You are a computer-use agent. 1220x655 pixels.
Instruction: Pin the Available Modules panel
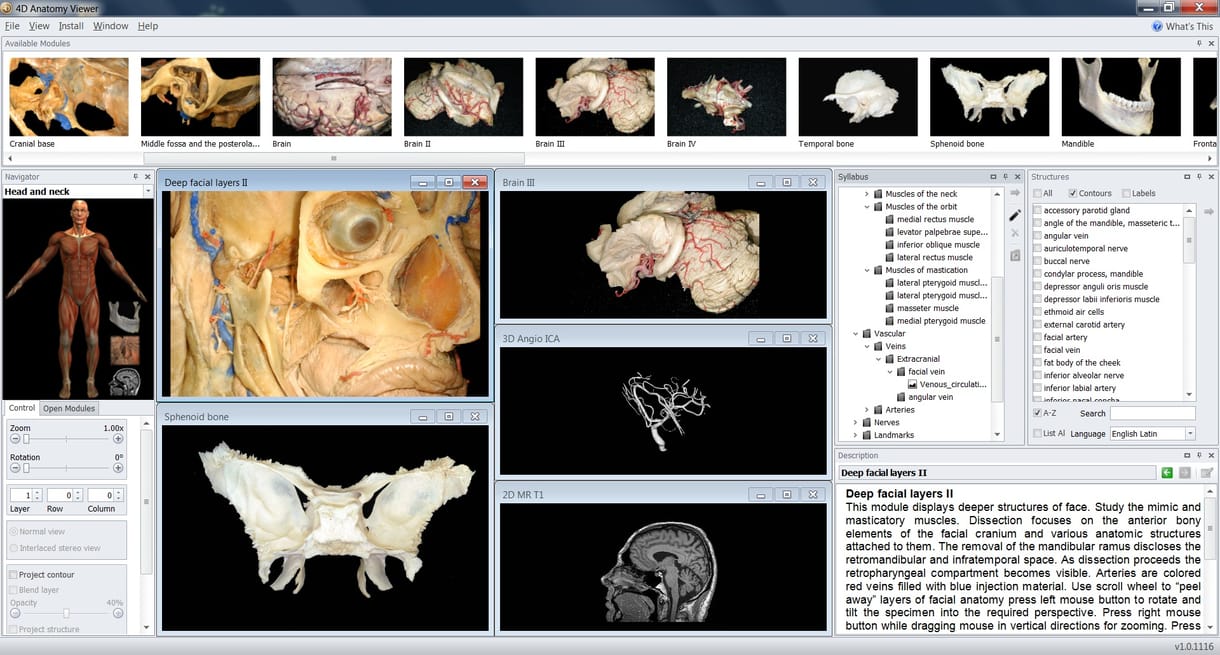click(x=1198, y=44)
